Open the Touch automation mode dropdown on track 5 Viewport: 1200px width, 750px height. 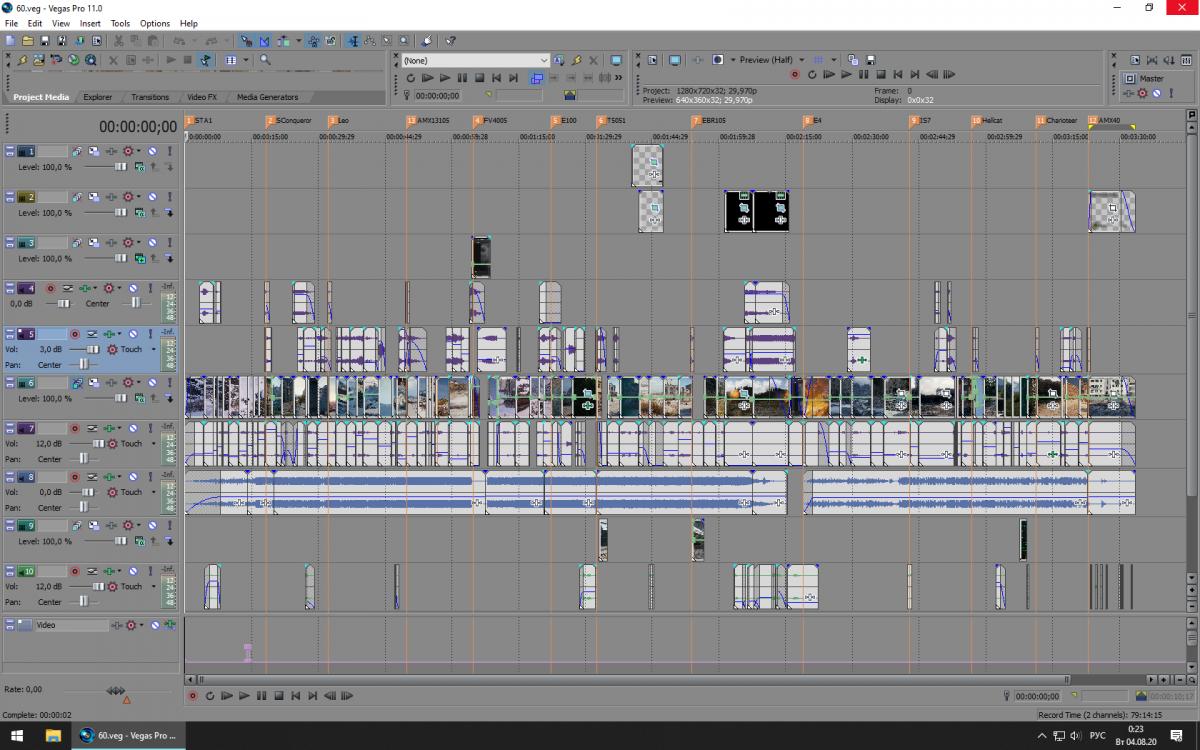point(153,350)
